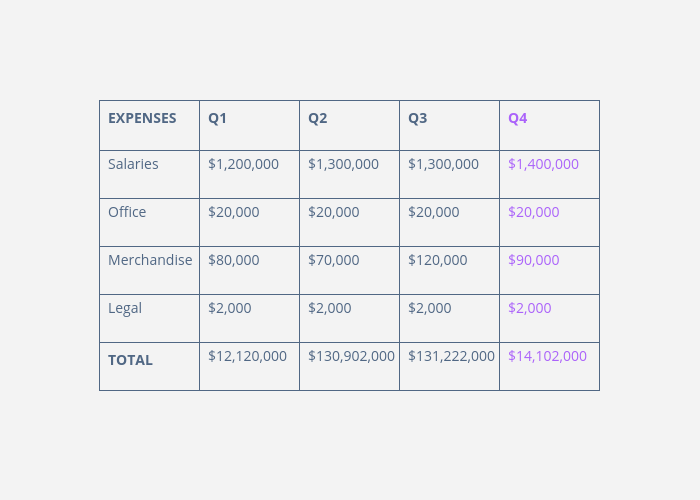Click the Legal row label
700x500 pixels.
click(x=125, y=308)
